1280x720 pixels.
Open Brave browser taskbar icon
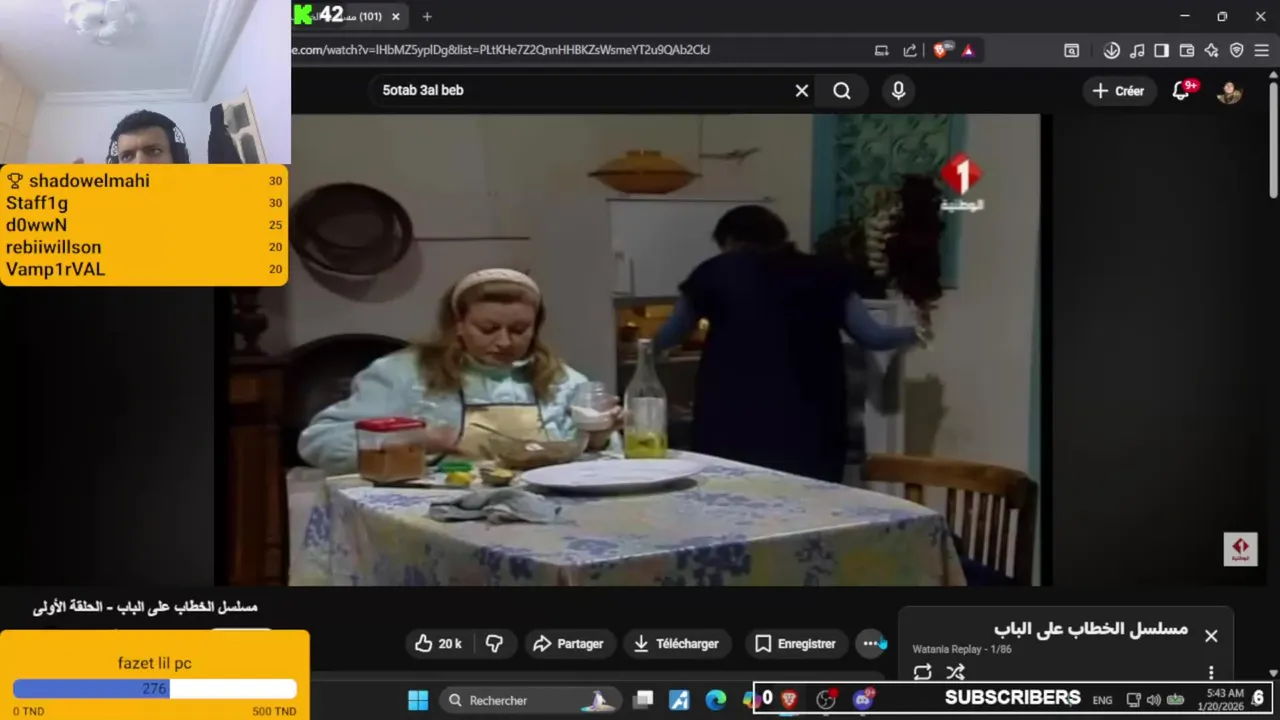[789, 699]
